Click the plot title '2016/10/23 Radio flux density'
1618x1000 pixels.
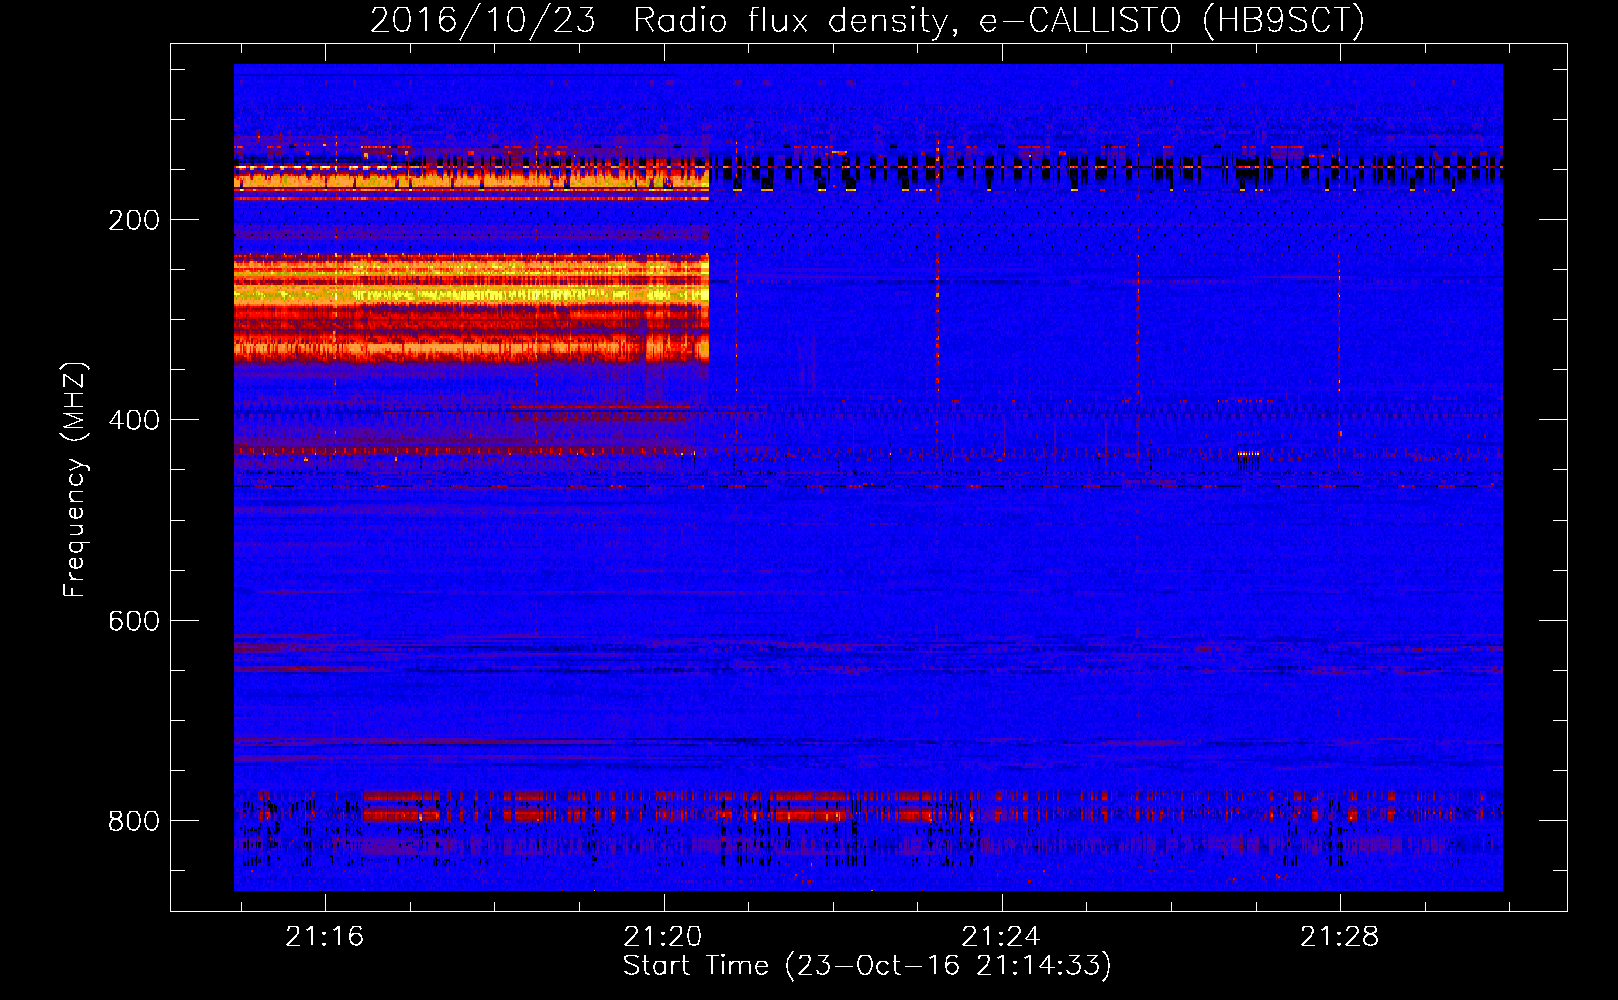click(867, 21)
